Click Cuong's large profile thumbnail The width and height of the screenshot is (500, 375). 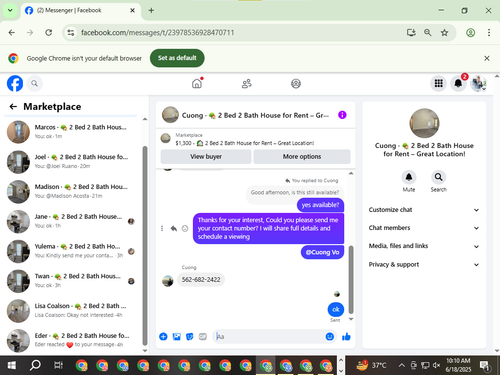[424, 123]
